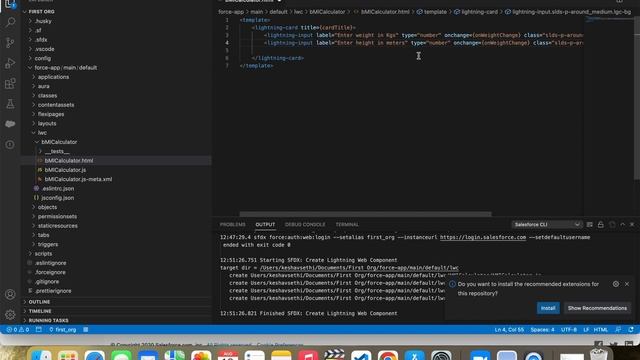Change indentation via Spaces: 4

542,329
